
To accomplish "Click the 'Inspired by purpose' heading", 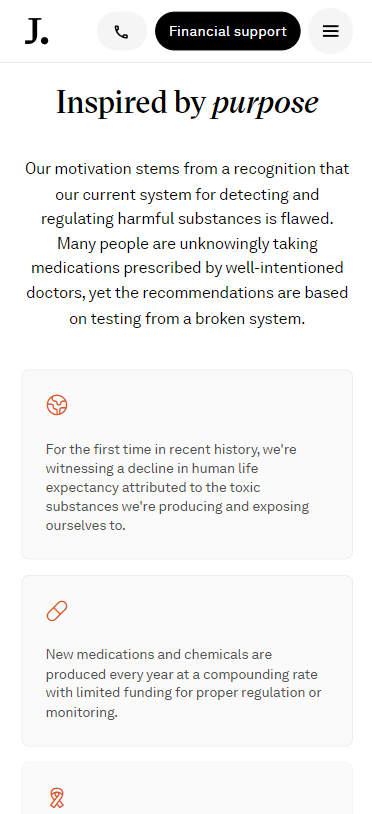I will (187, 102).
